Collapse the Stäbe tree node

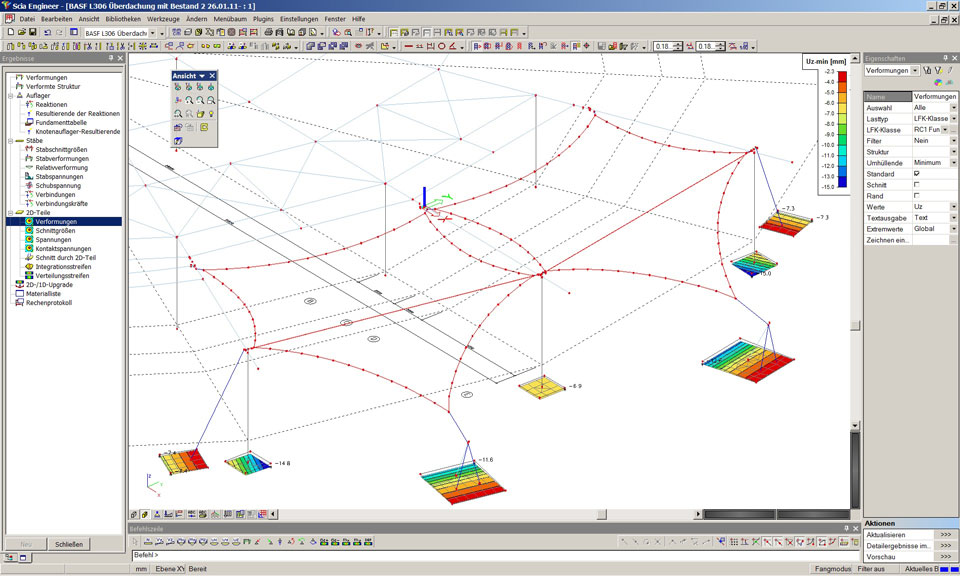click(9, 141)
